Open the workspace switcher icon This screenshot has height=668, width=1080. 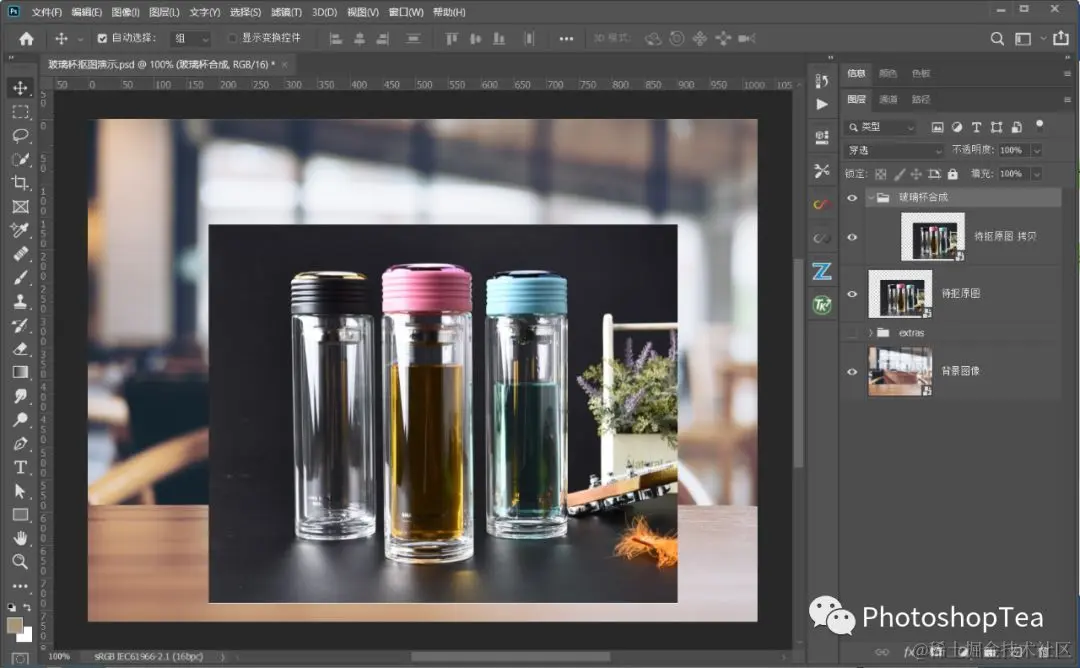[1023, 39]
